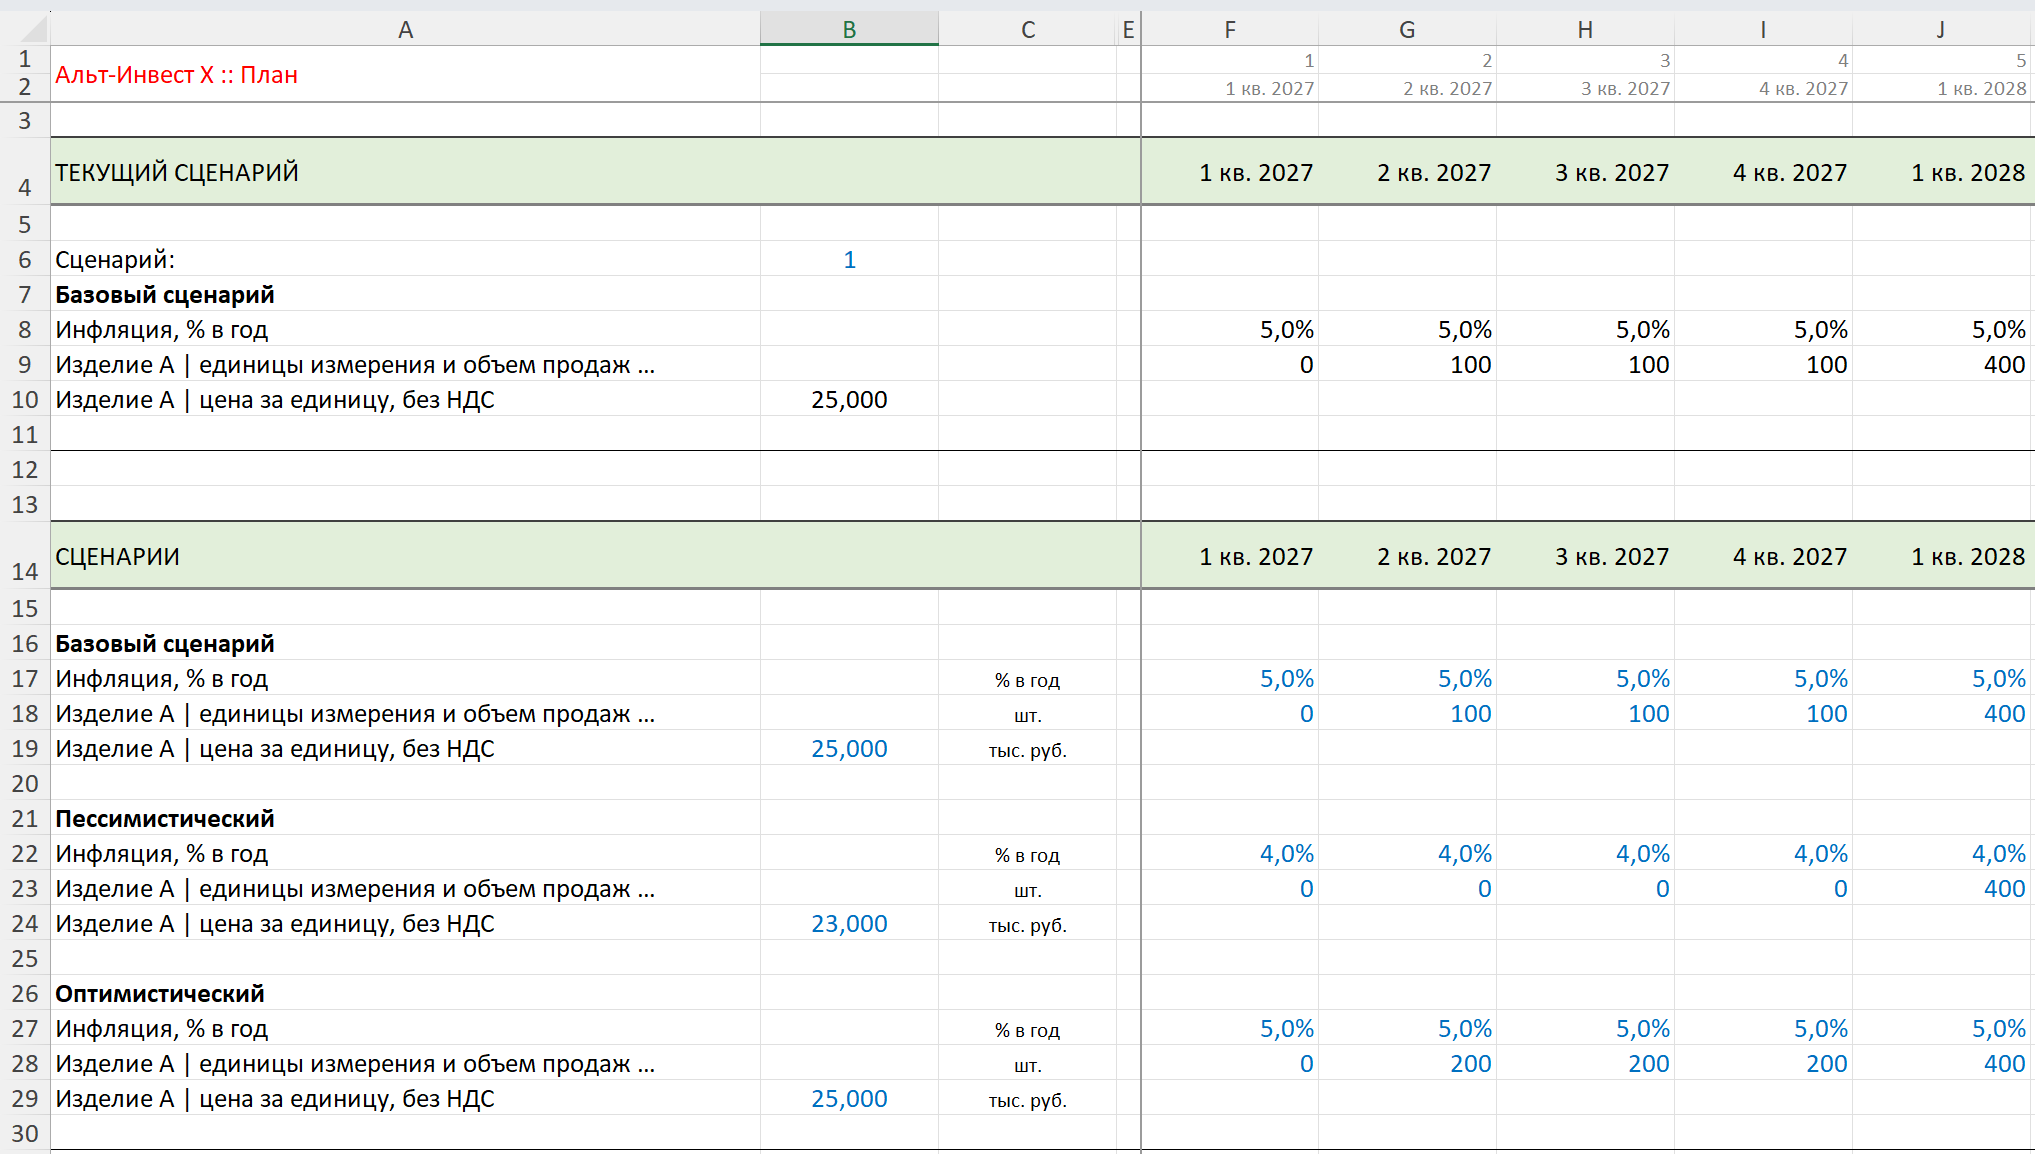The height and width of the screenshot is (1154, 2035).
Task: Click the optimistic sales volume 200 in column G
Action: point(1407,1064)
